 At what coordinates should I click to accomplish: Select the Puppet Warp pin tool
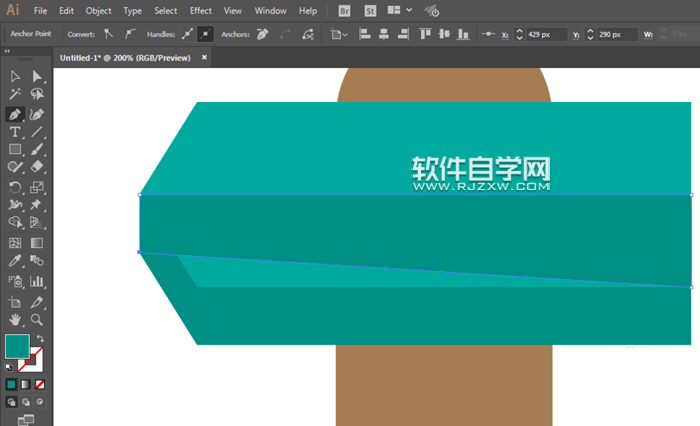pyautogui.click(x=37, y=205)
